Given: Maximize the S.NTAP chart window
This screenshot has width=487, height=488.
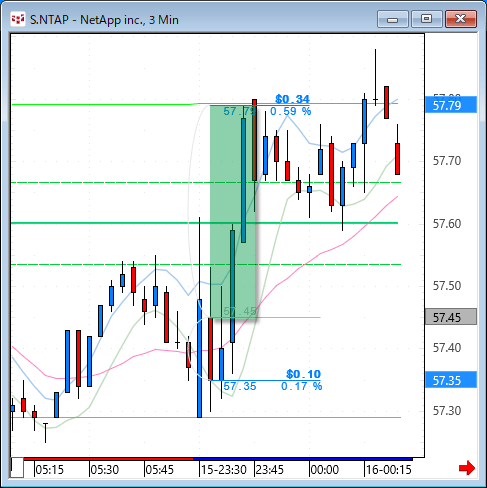Looking at the screenshot, I should pos(426,19).
